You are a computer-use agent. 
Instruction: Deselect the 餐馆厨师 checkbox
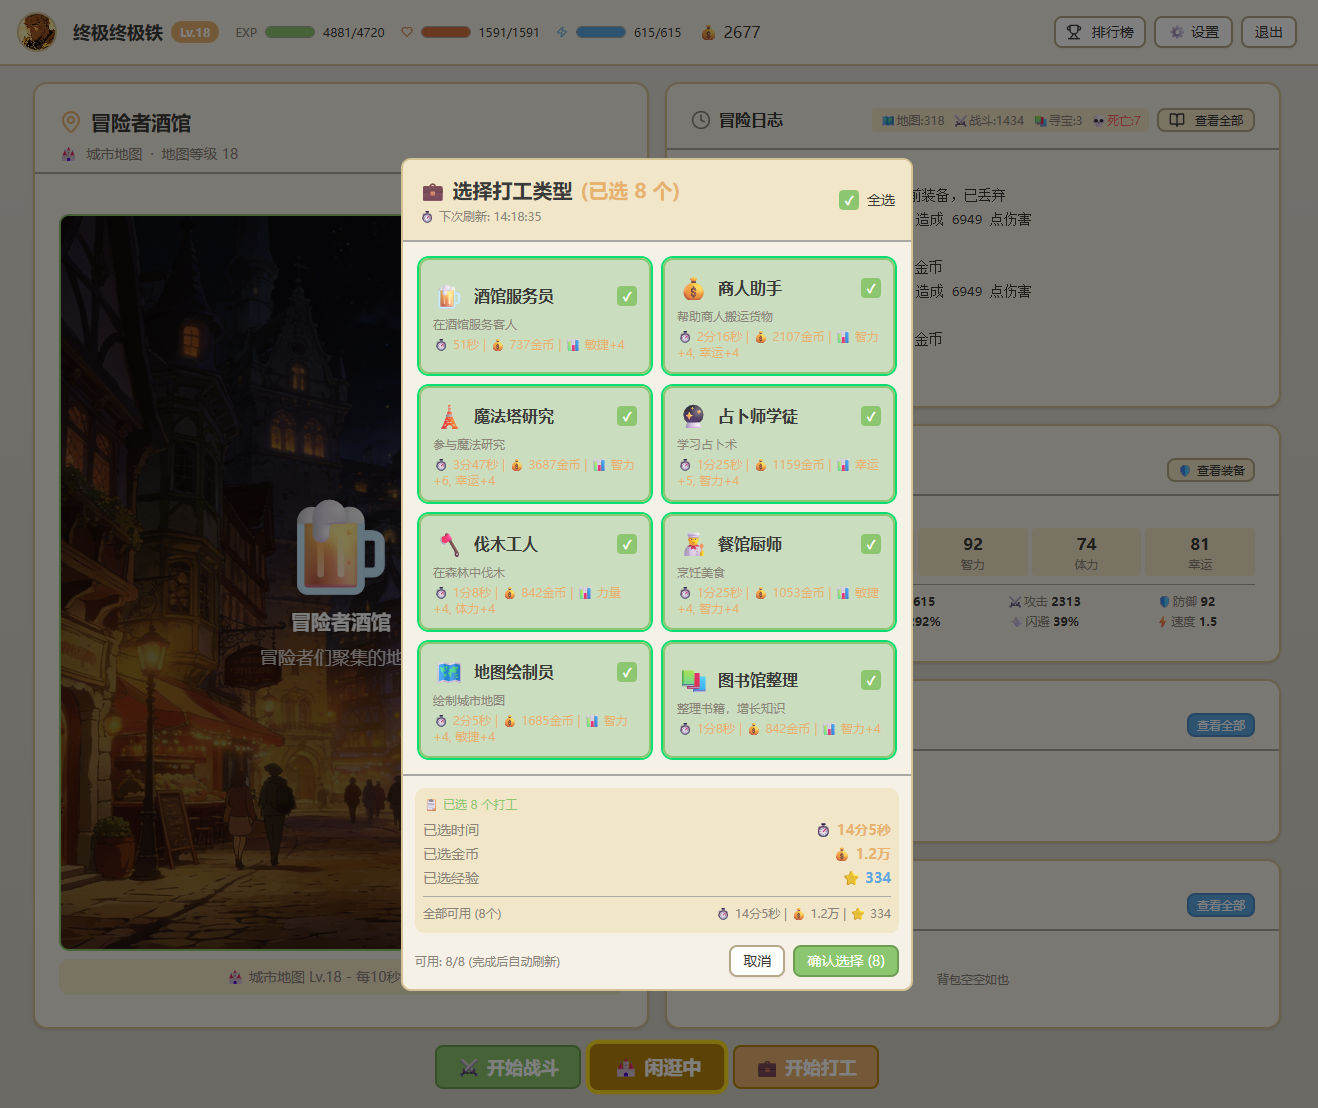871,544
